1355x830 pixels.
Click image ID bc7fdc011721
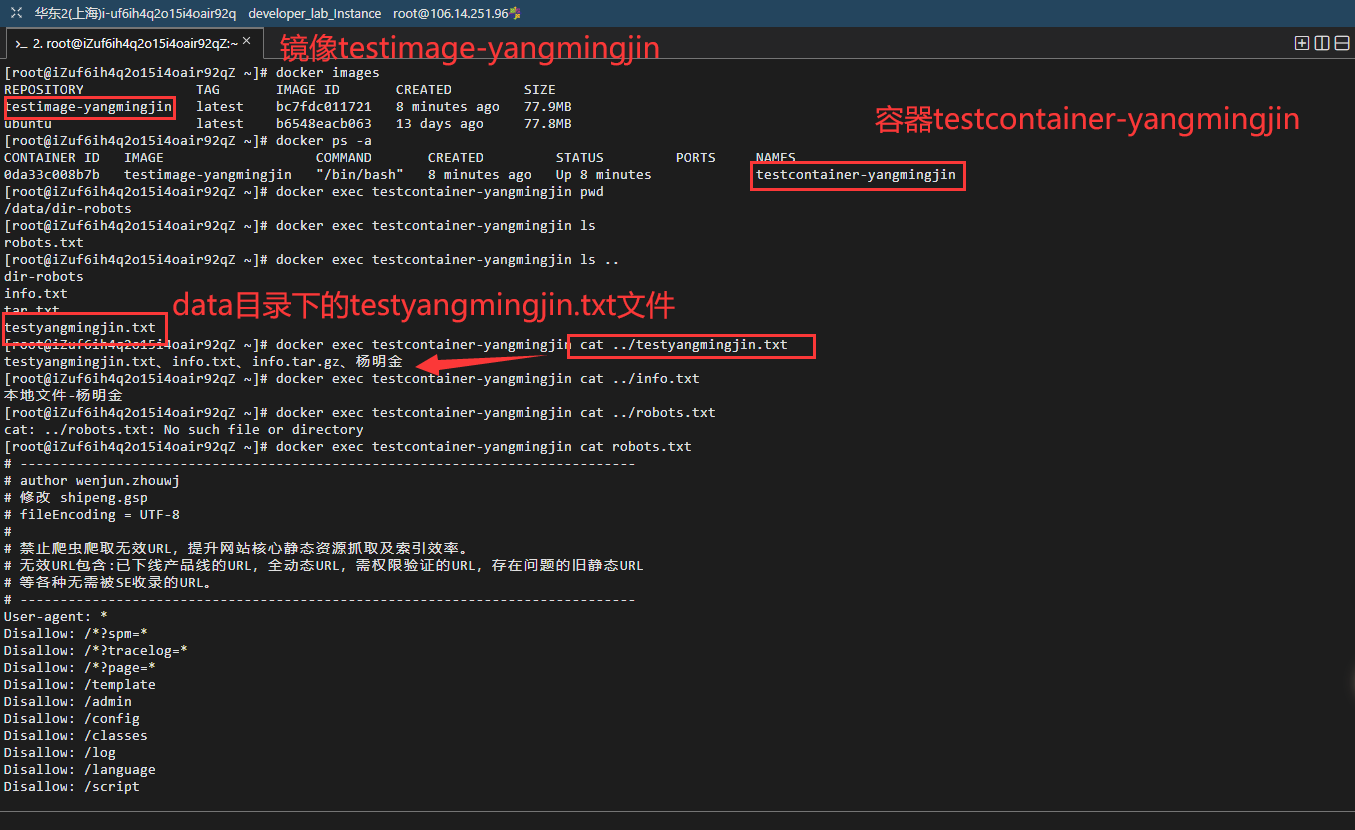[324, 107]
